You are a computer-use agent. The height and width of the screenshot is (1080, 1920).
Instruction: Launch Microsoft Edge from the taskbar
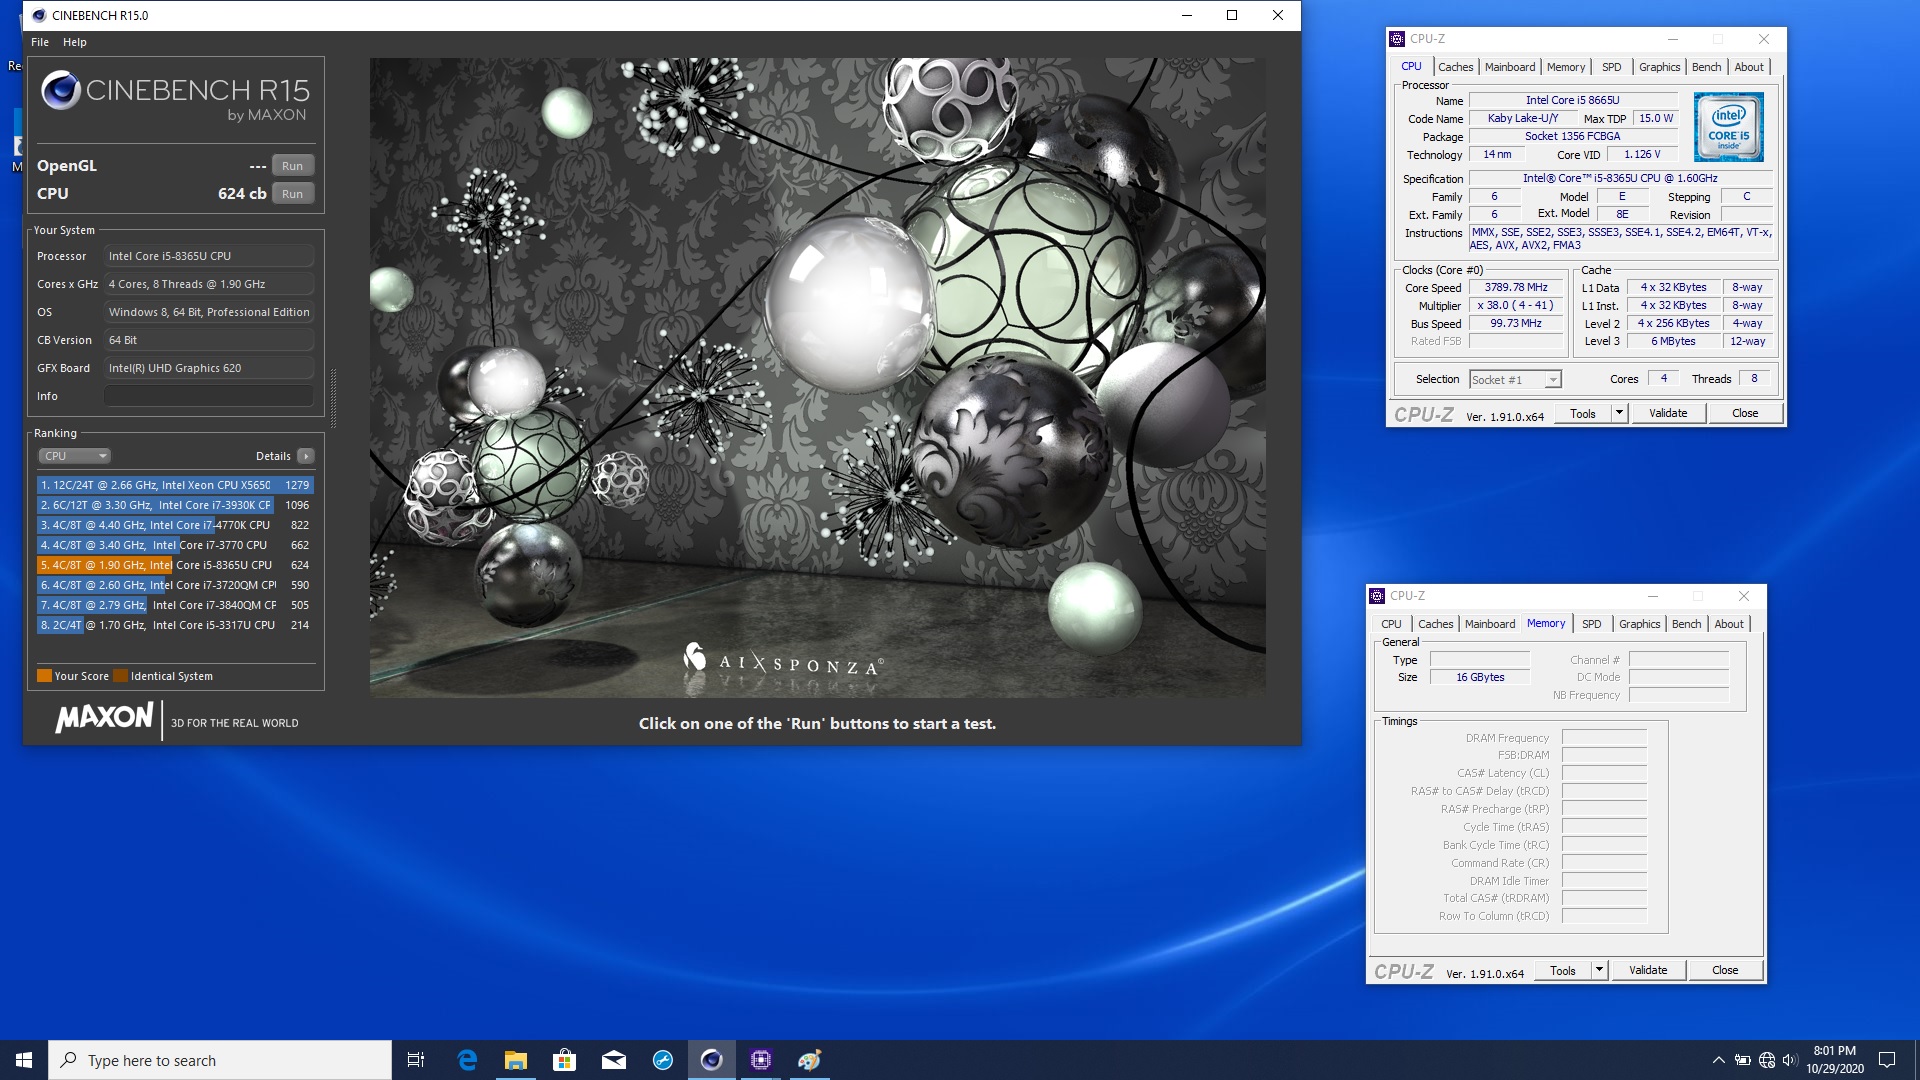467,1060
